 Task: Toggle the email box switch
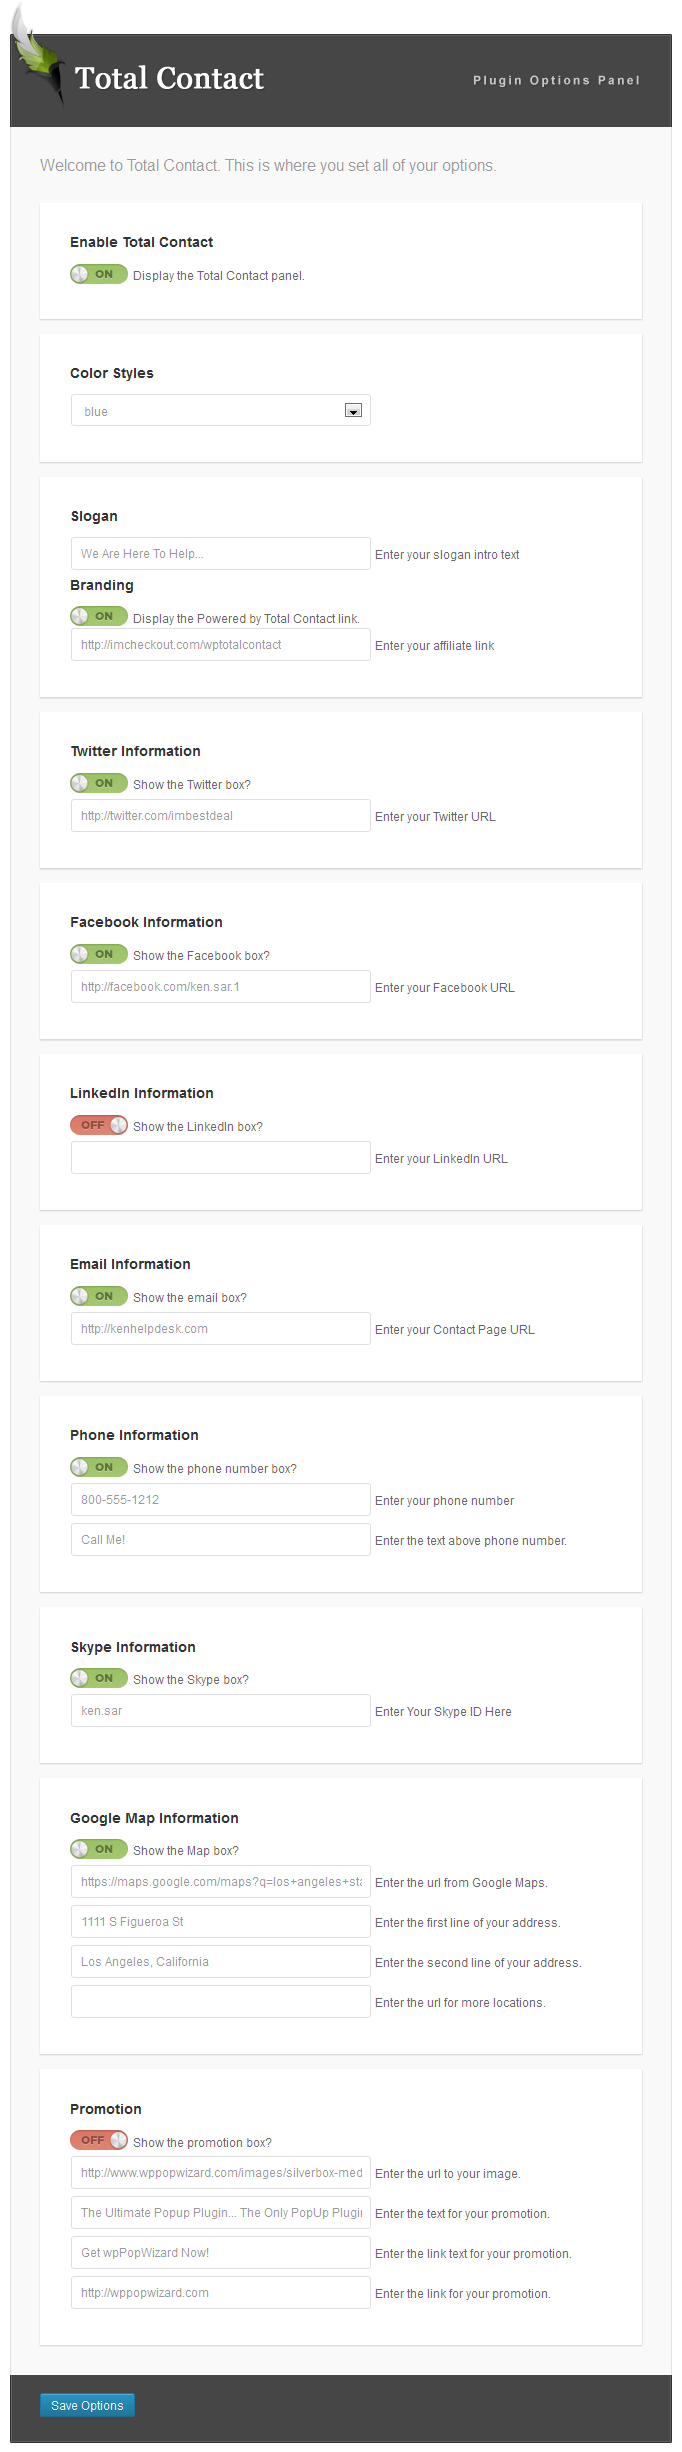[x=99, y=1296]
